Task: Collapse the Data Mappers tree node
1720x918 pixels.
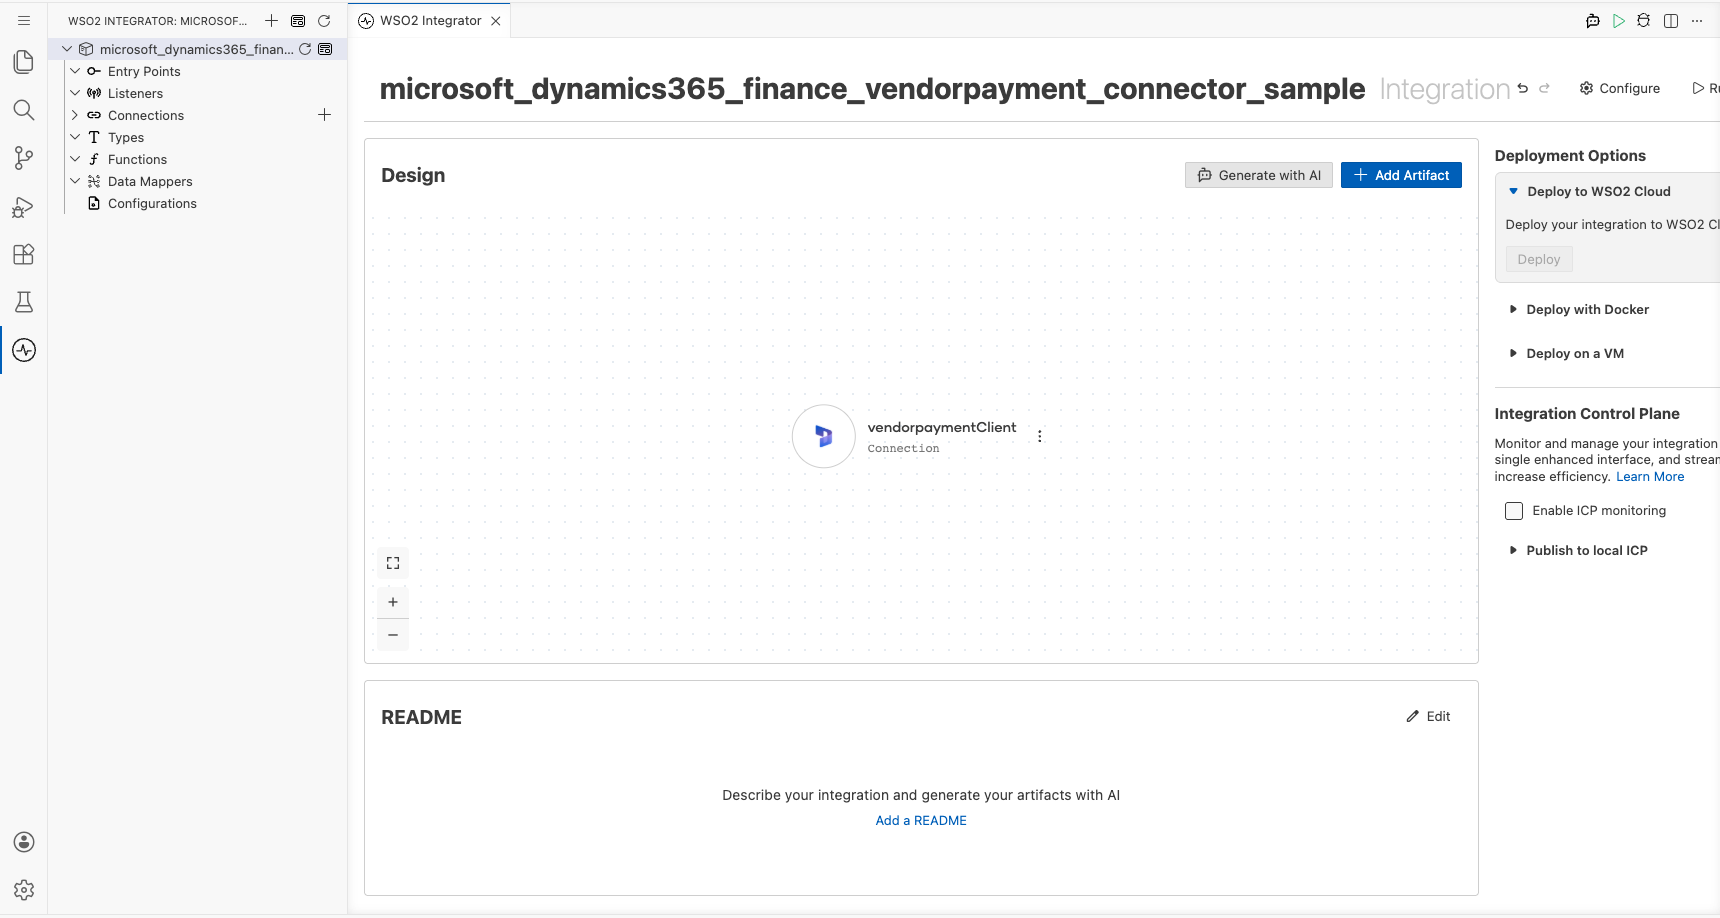Action: point(75,181)
